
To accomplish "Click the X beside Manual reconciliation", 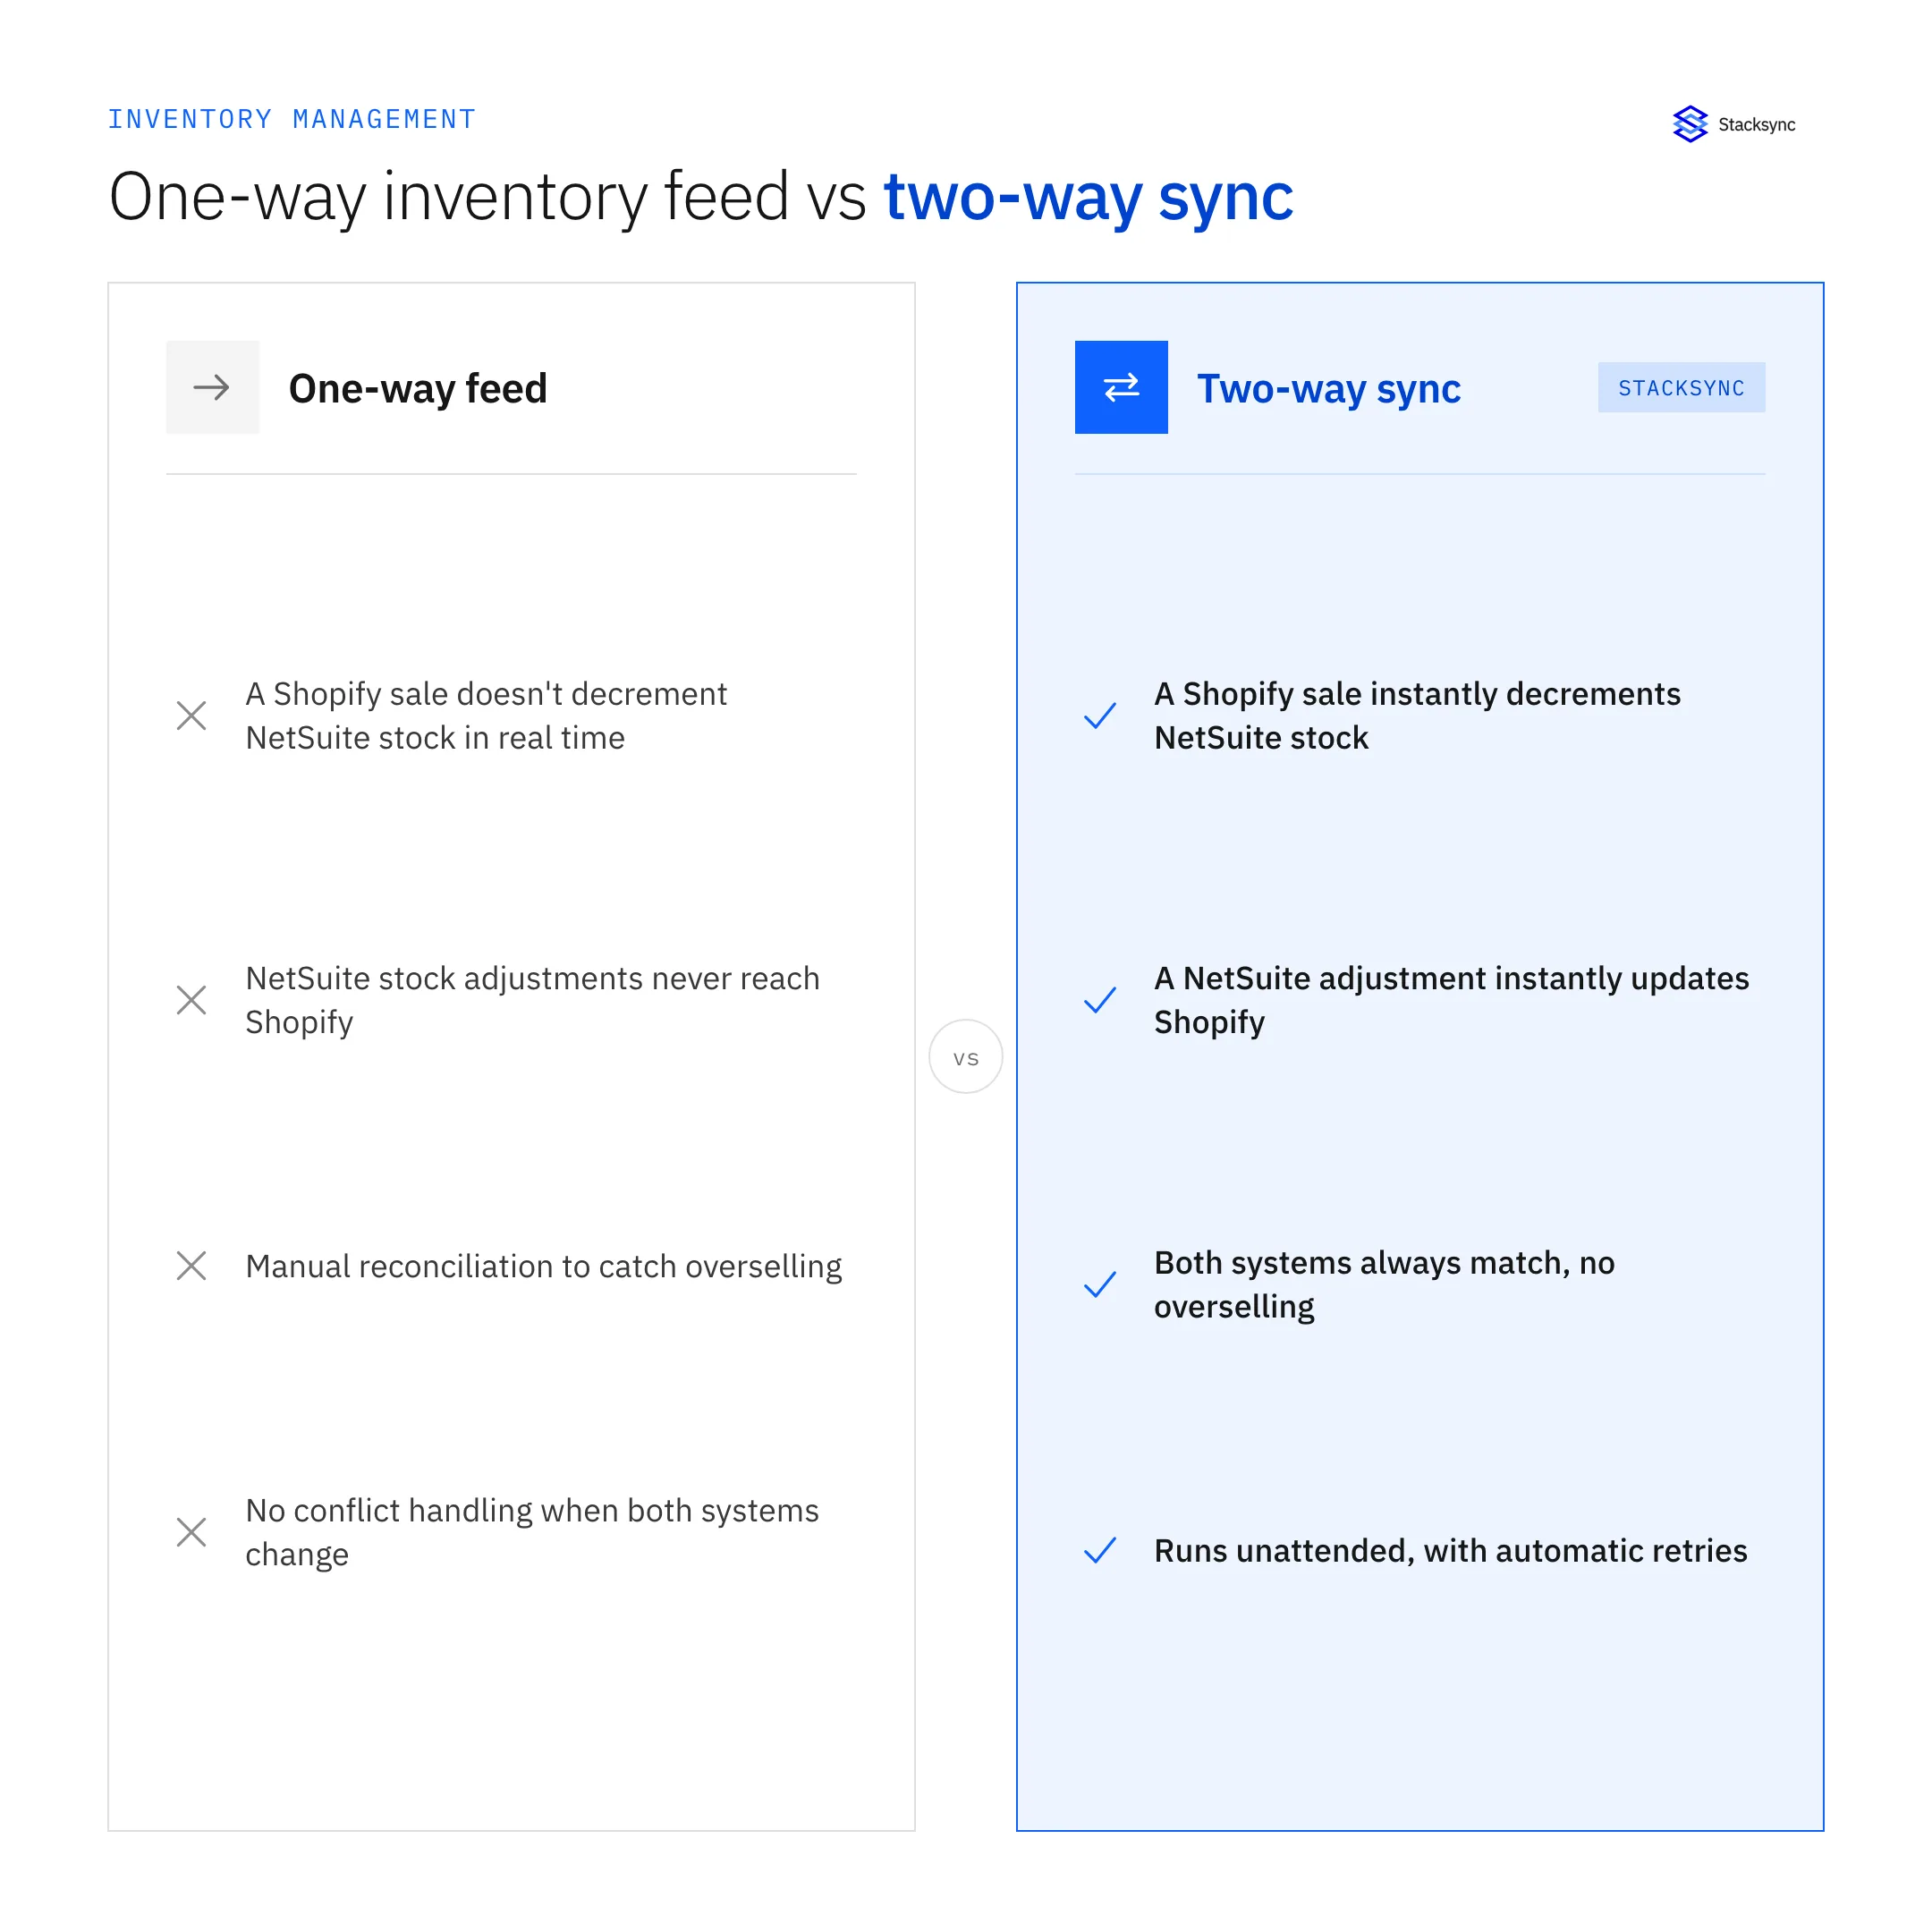I will pyautogui.click(x=191, y=1265).
